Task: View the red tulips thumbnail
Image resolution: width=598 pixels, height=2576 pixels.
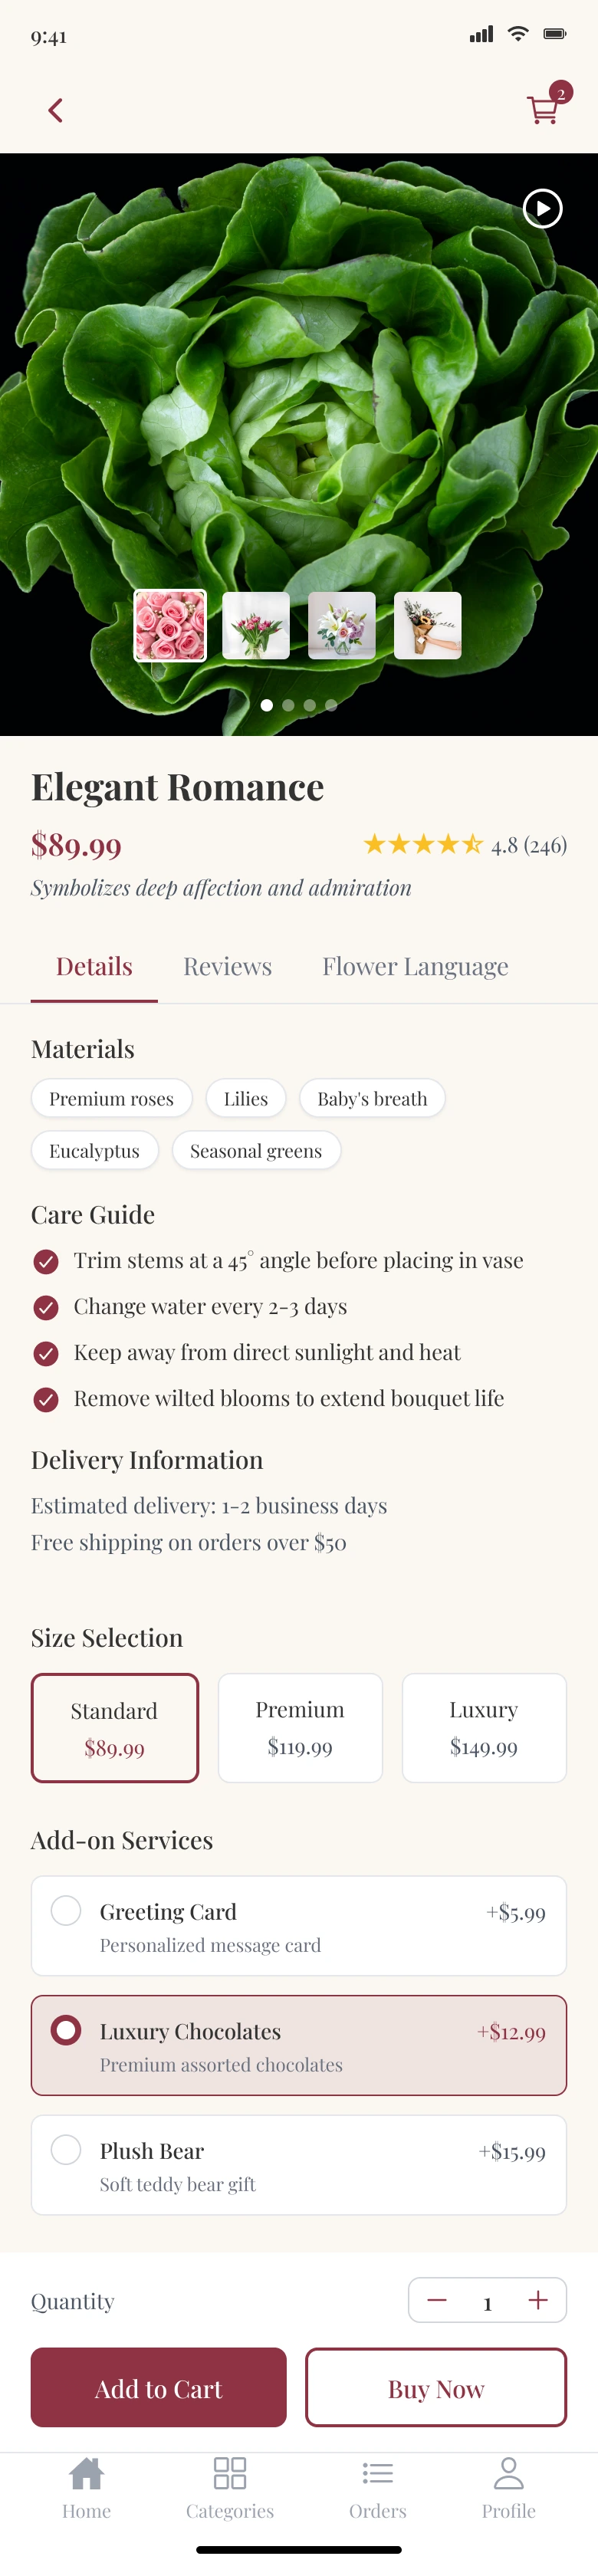Action: pyautogui.click(x=256, y=626)
